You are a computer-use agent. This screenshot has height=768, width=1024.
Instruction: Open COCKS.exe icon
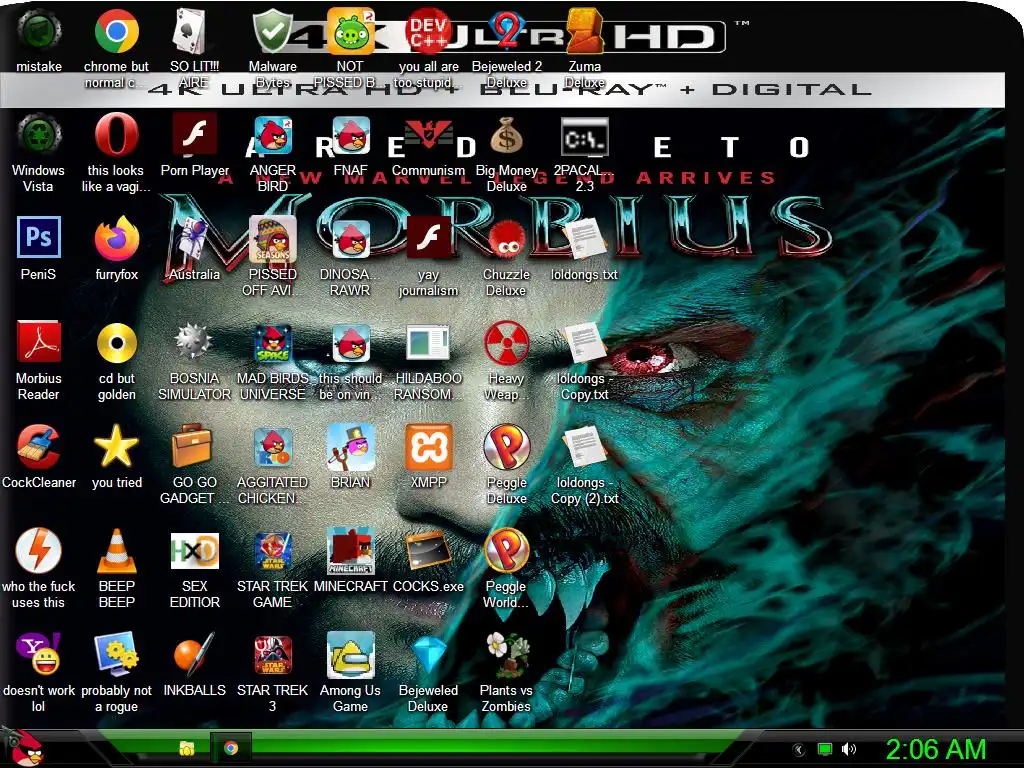[428, 551]
